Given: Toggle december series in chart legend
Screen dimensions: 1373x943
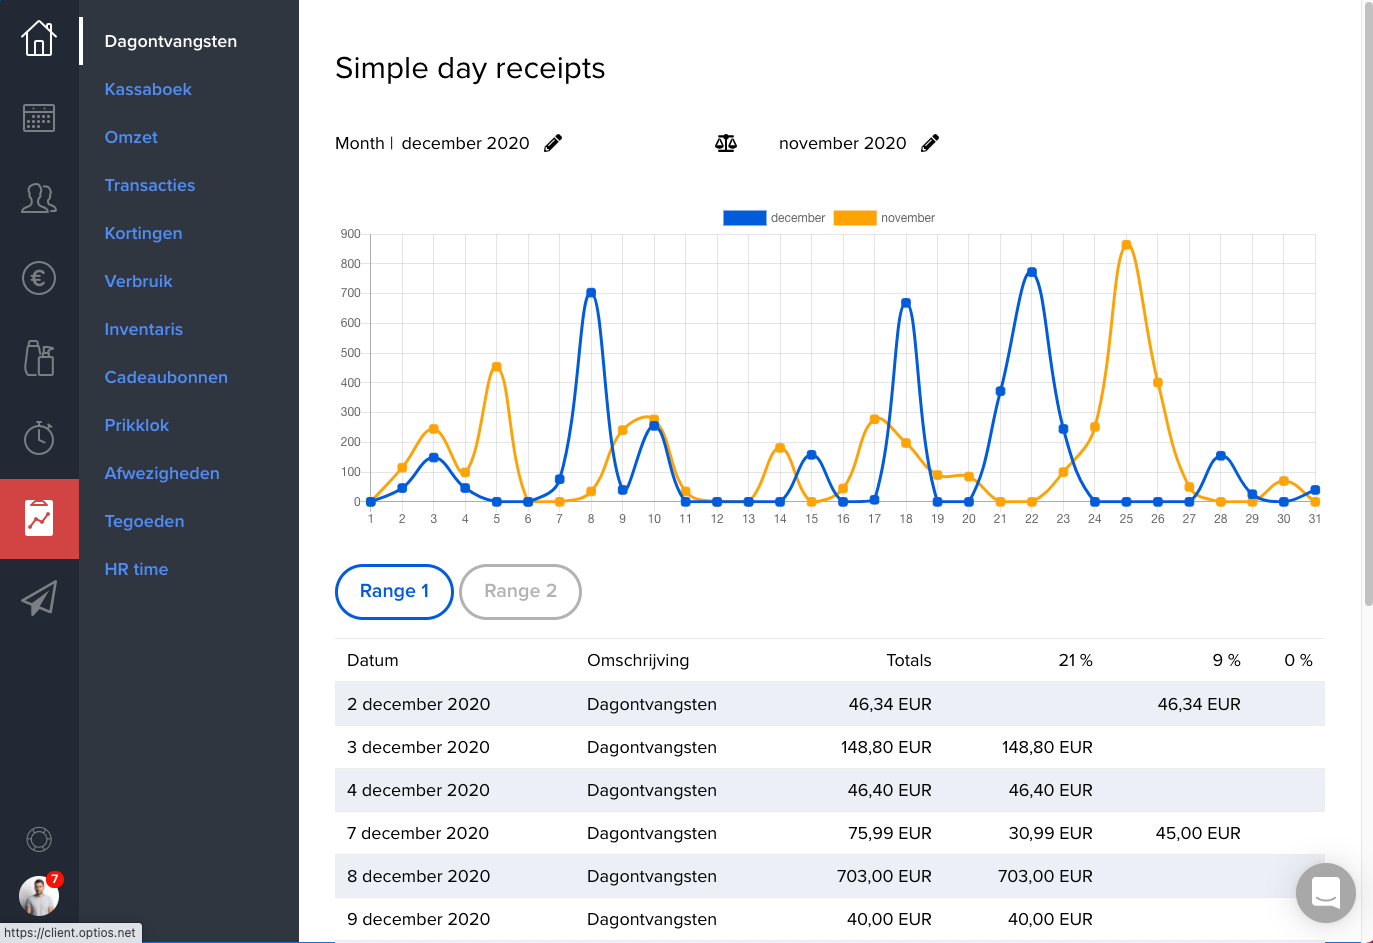Looking at the screenshot, I should pos(774,218).
